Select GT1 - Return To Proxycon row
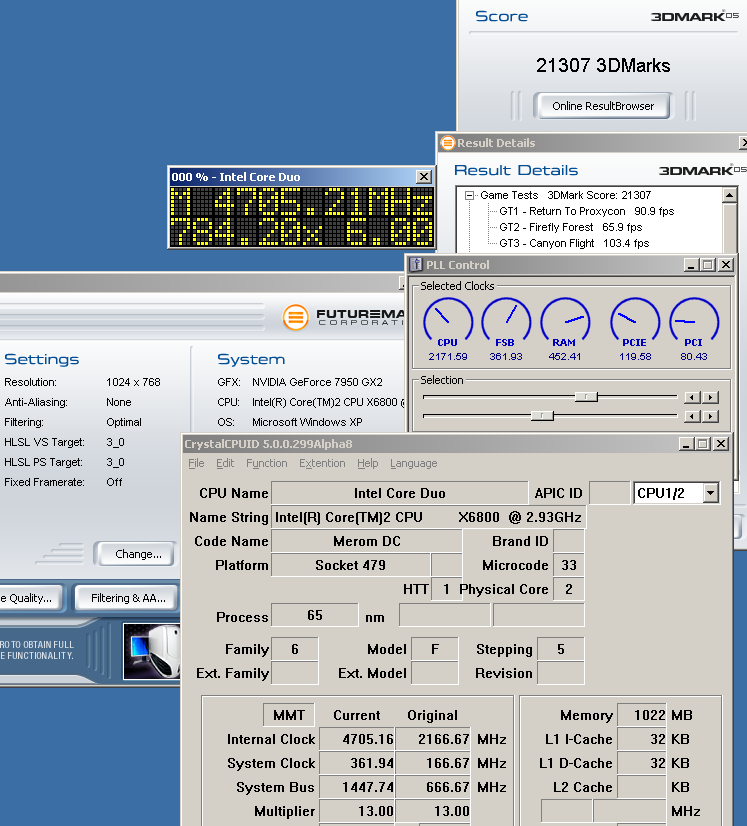This screenshot has width=747, height=826. click(x=586, y=211)
